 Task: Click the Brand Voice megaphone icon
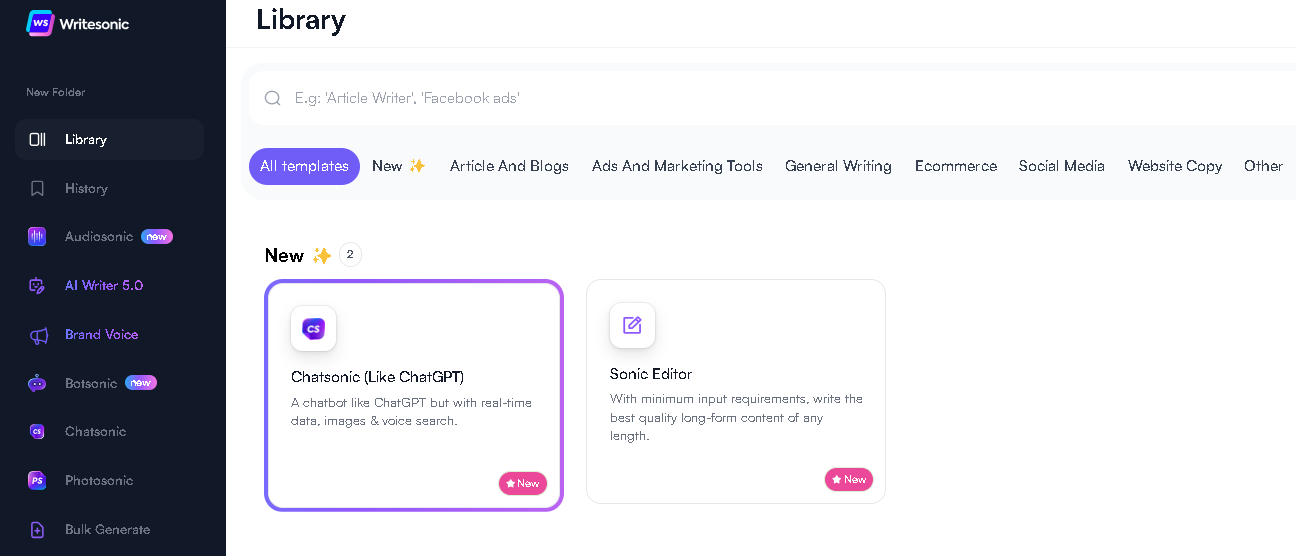tap(38, 335)
